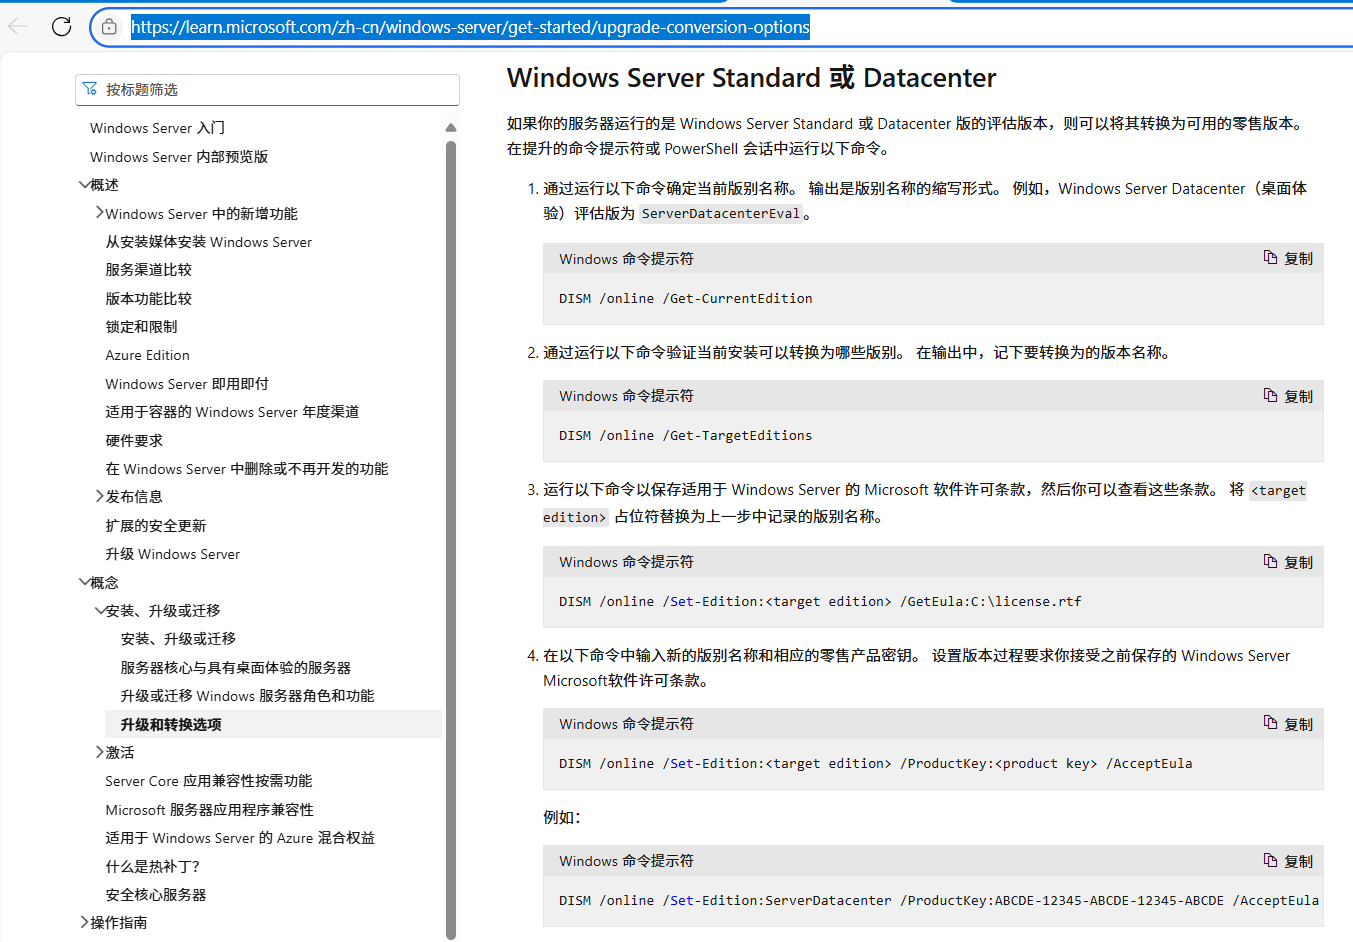Open 服务渠道比较 page
The height and width of the screenshot is (942, 1353).
click(x=148, y=270)
